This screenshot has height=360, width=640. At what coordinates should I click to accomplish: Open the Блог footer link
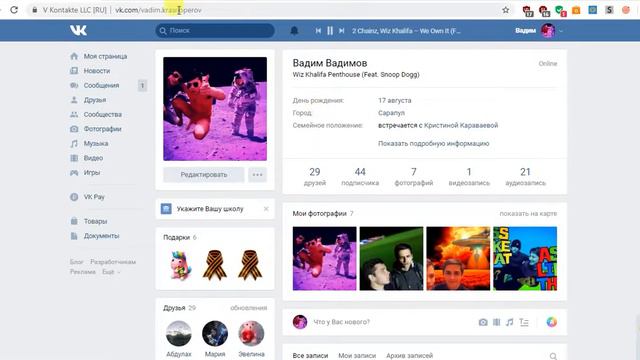click(76, 262)
